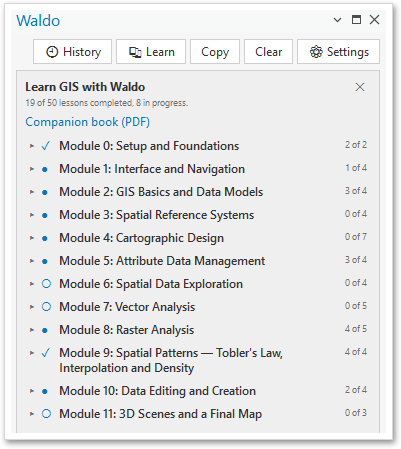Screen dimensions: 401x449
Task: Click the Module 0 completed checkmark icon
Action: coord(46,146)
